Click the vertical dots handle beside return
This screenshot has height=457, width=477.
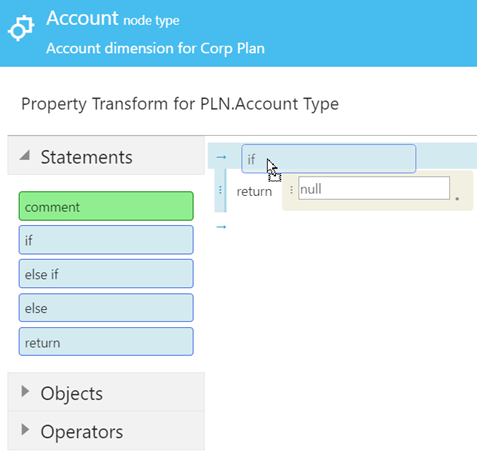click(220, 190)
